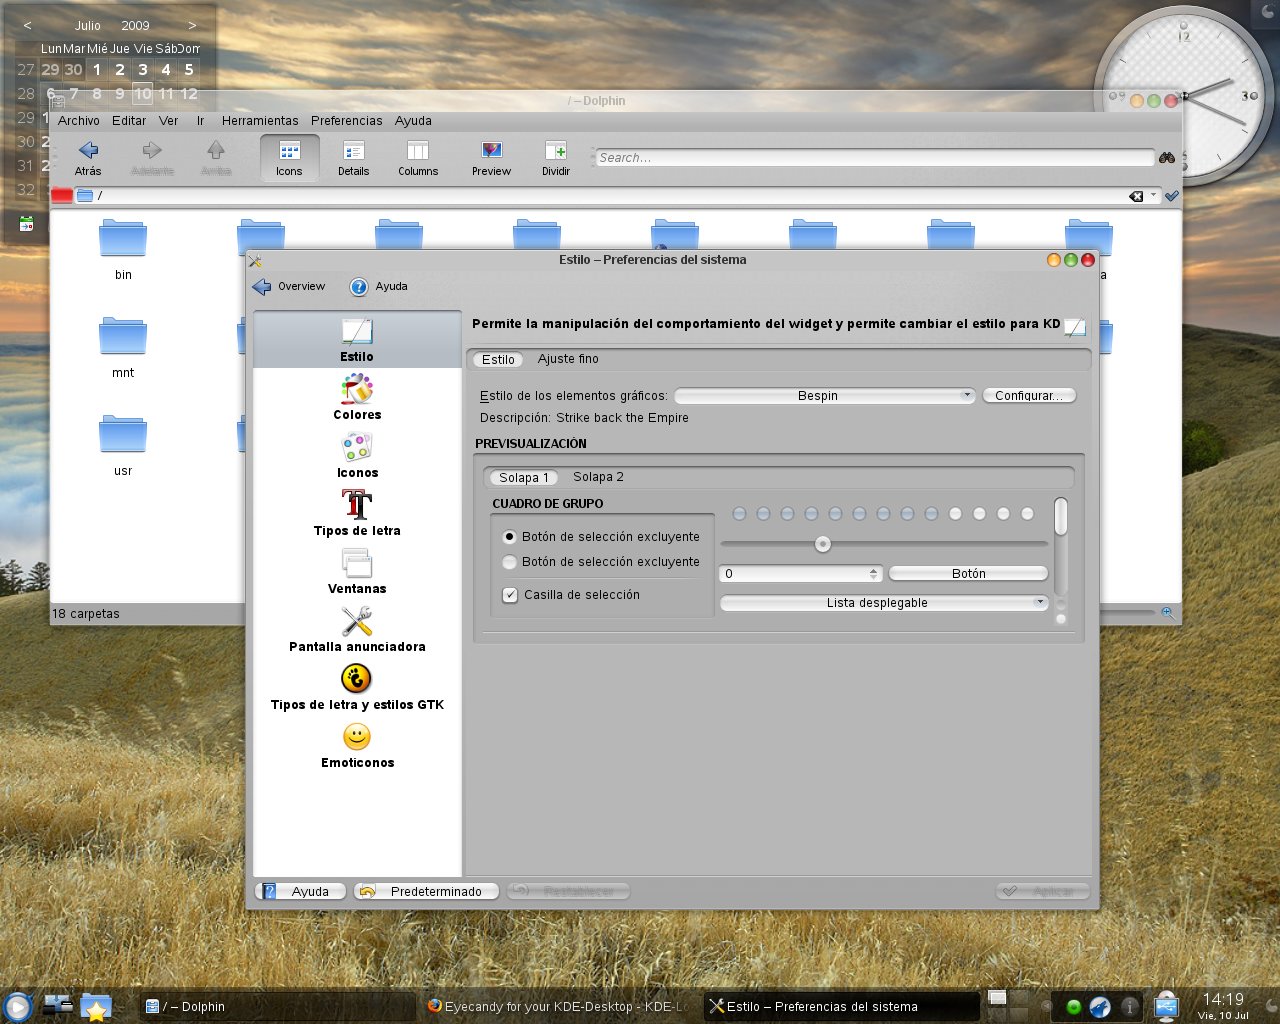Image resolution: width=1280 pixels, height=1024 pixels.
Task: Switch Dolphin to Details view
Action: click(353, 158)
